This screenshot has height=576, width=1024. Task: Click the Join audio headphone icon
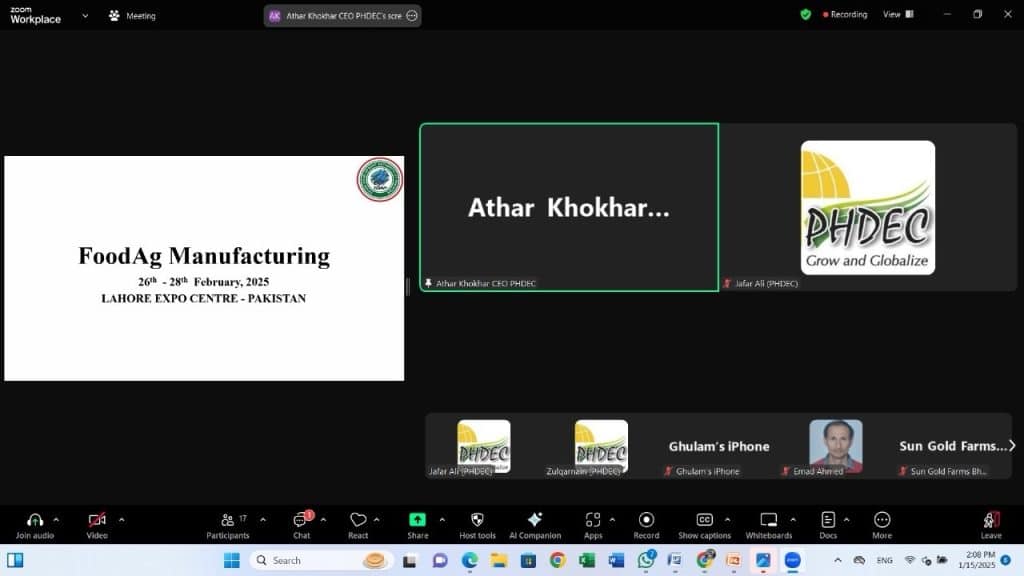(x=35, y=521)
